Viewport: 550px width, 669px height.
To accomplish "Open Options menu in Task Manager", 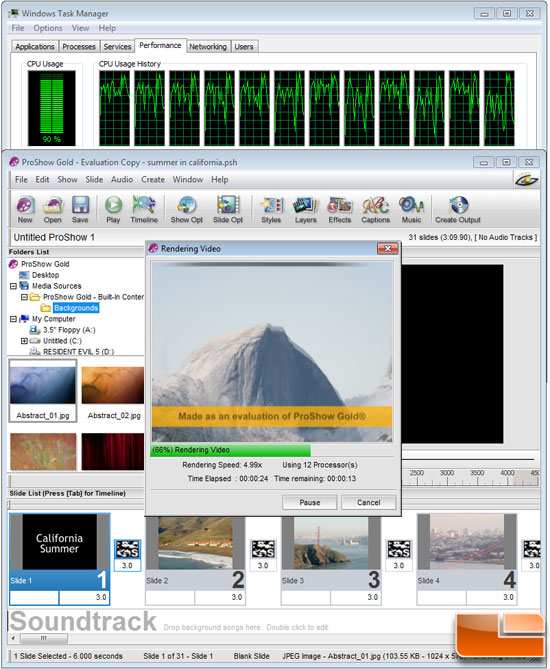I will 48,28.
